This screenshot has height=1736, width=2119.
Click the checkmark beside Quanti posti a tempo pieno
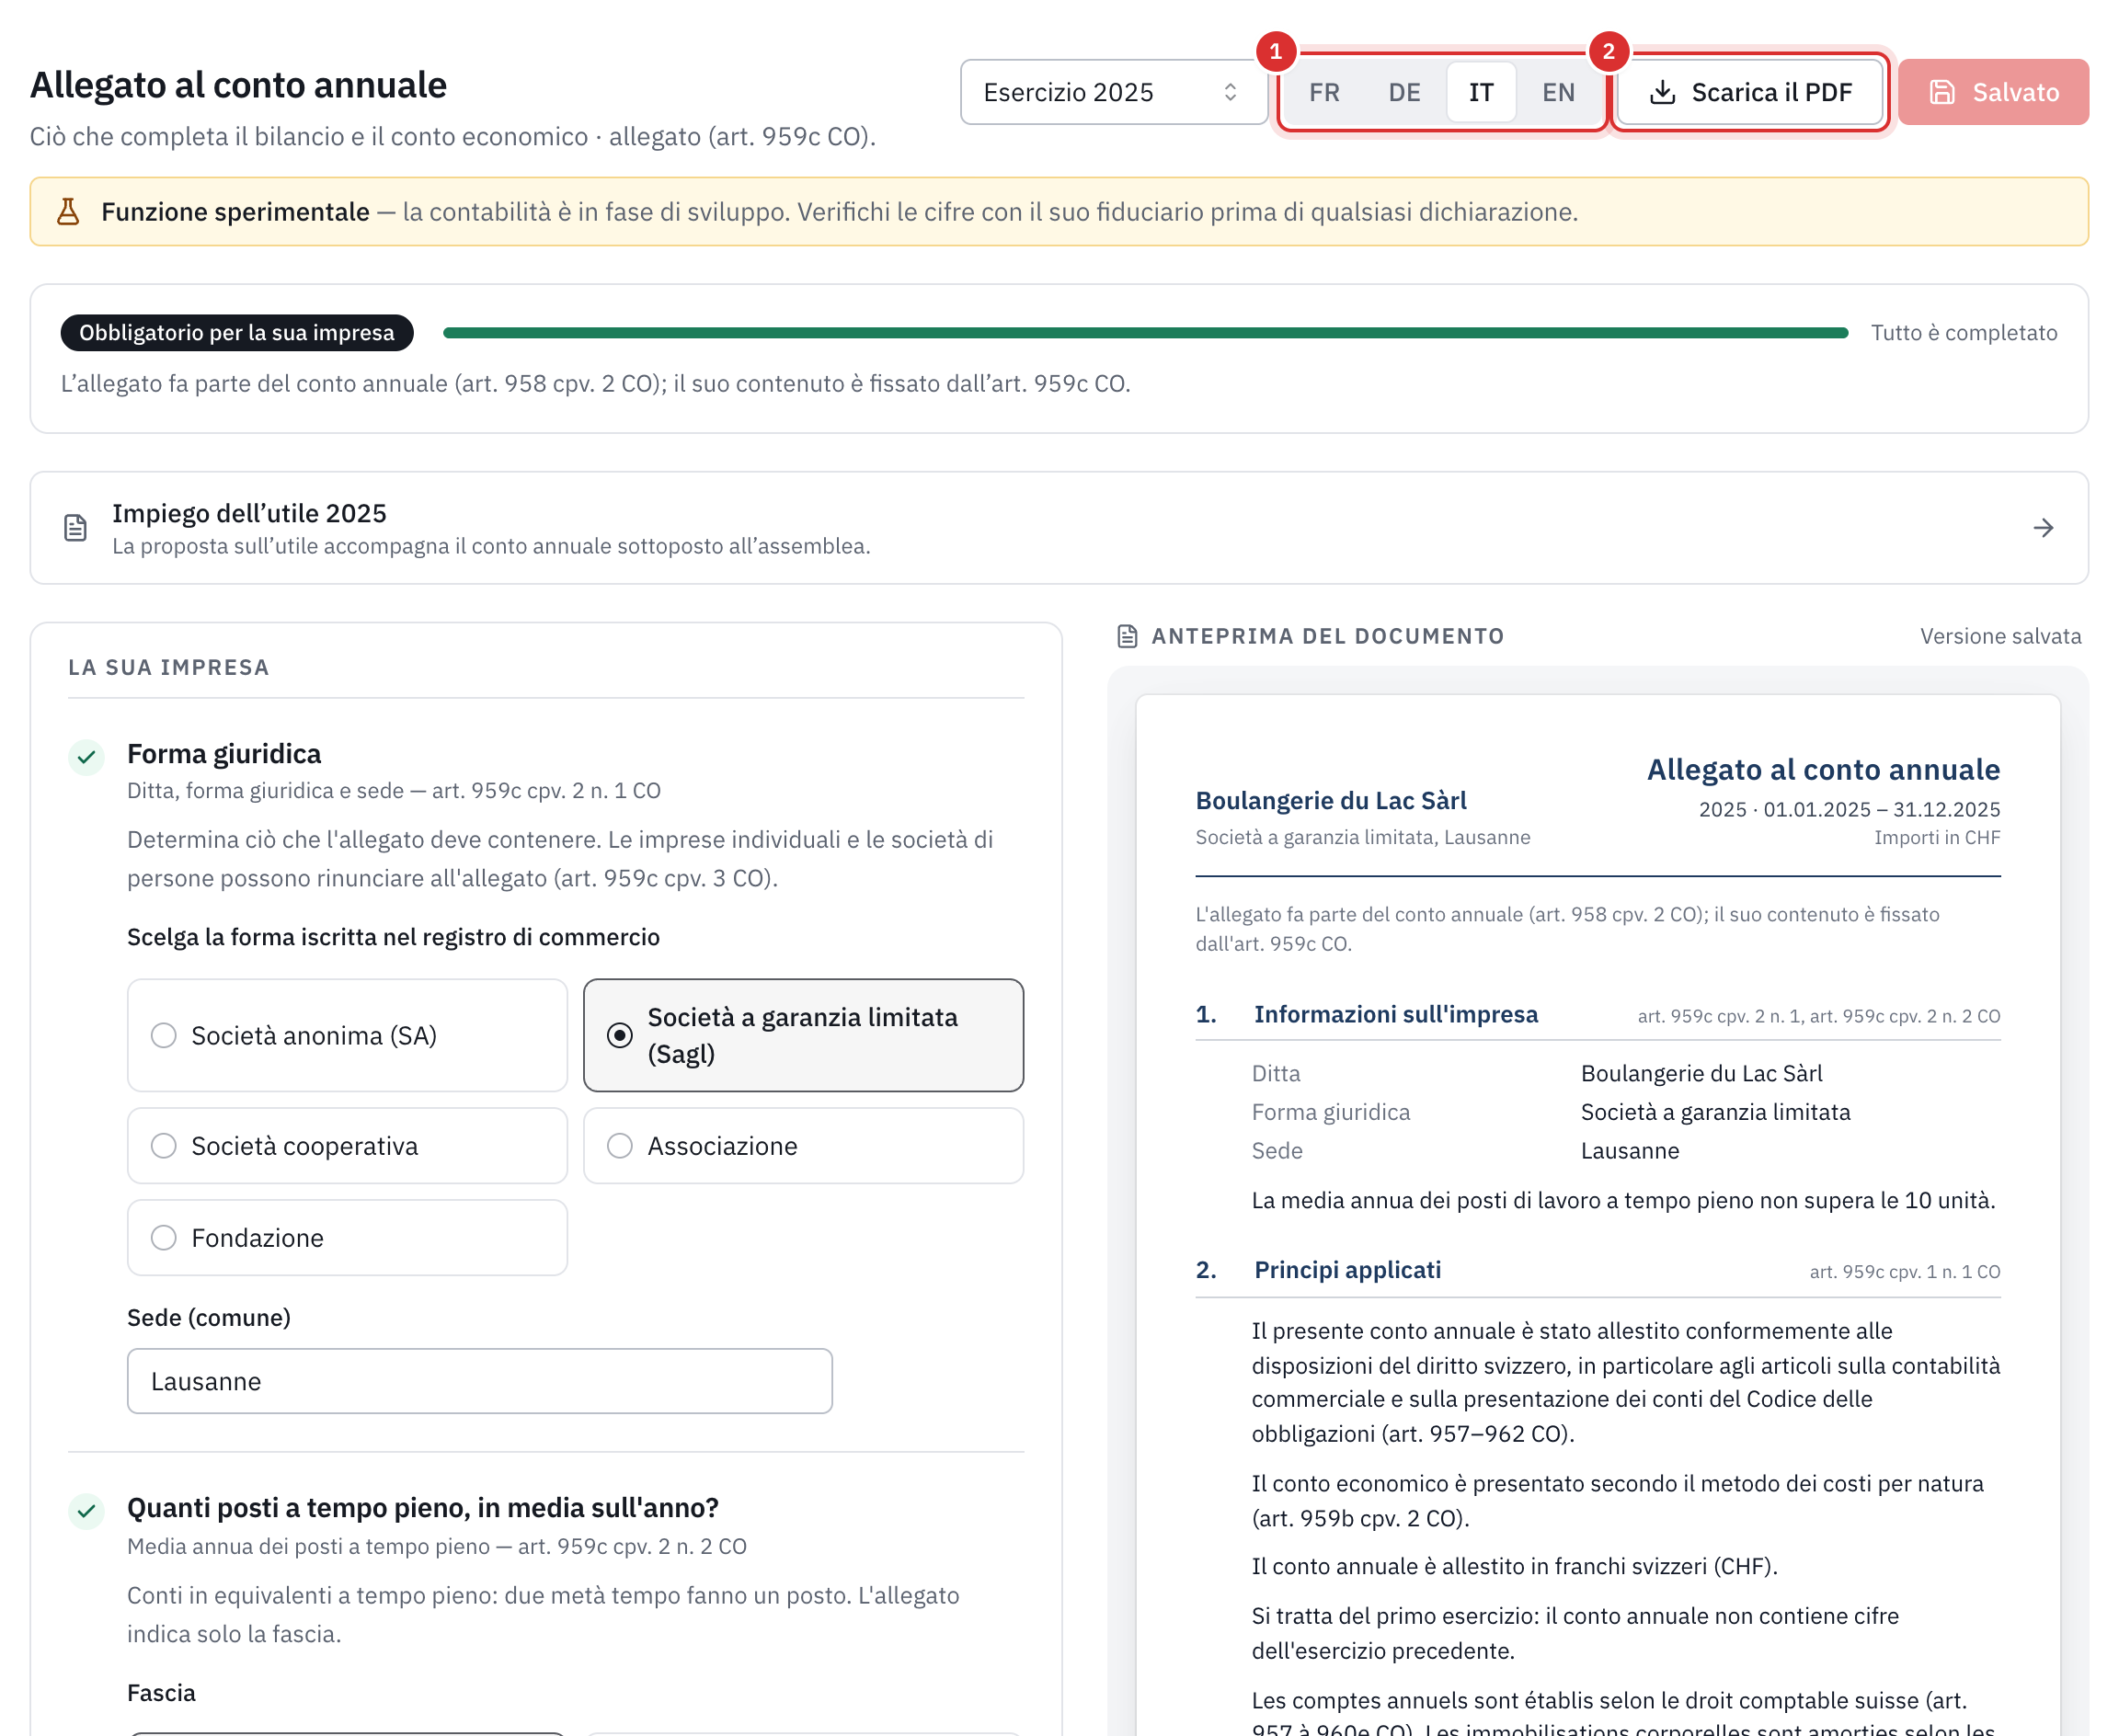click(87, 1511)
